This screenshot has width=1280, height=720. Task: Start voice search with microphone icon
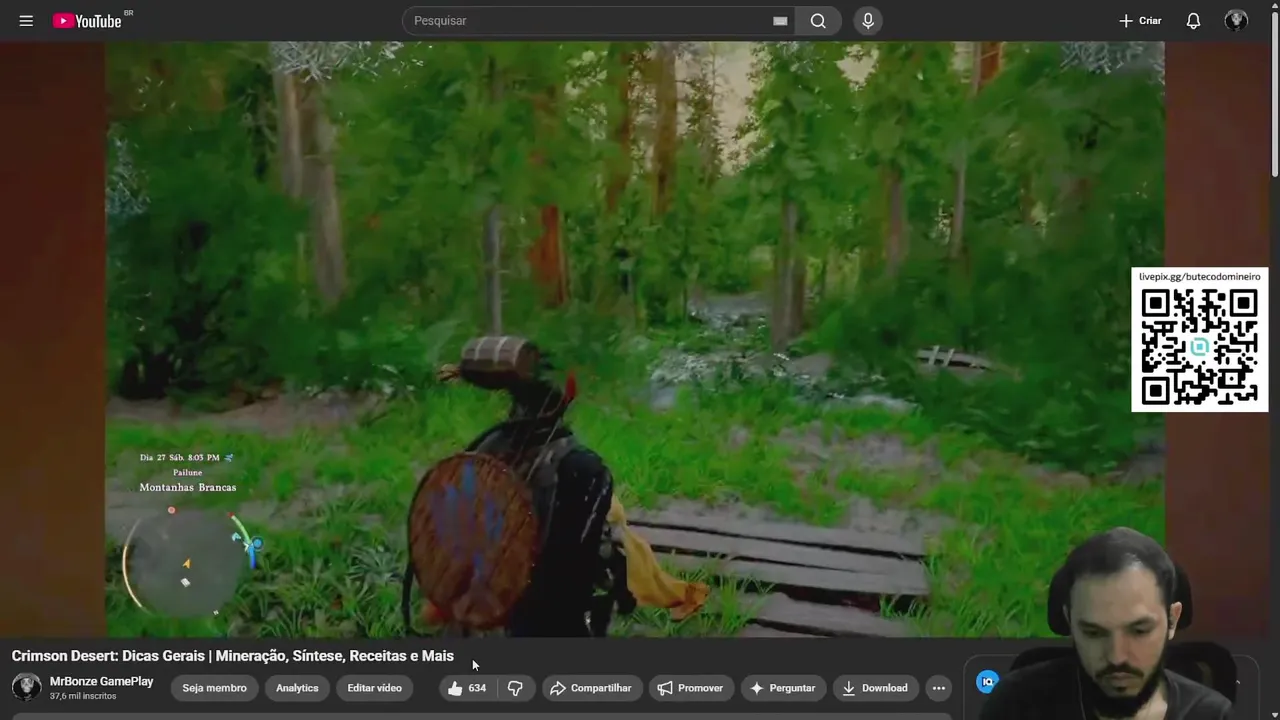[x=868, y=21]
